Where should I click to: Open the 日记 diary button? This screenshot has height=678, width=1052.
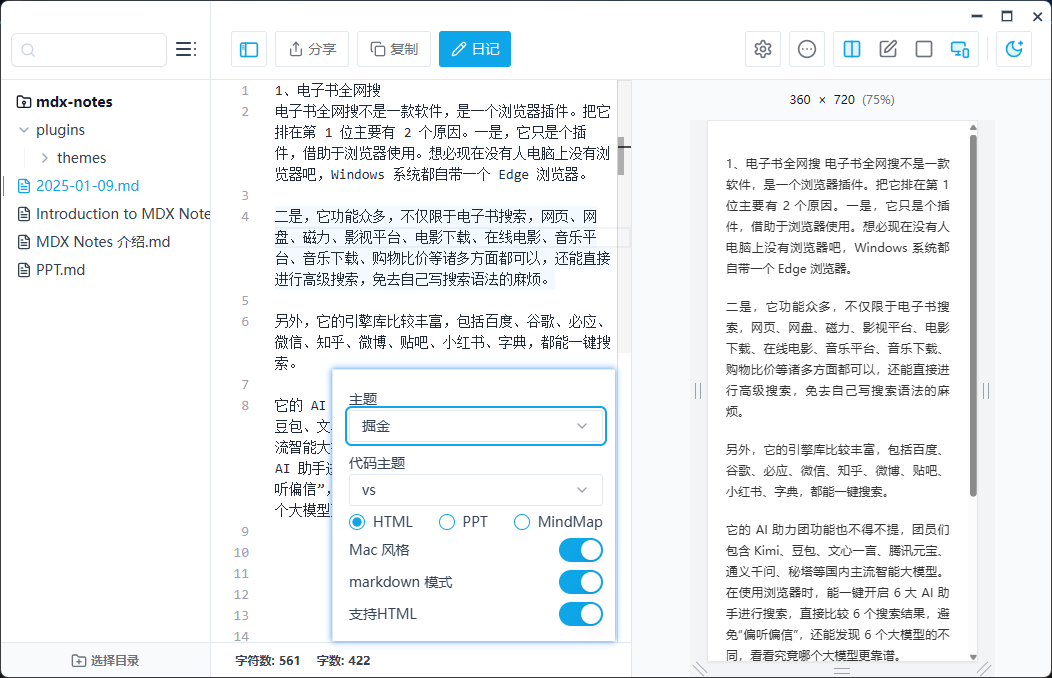pyautogui.click(x=475, y=49)
